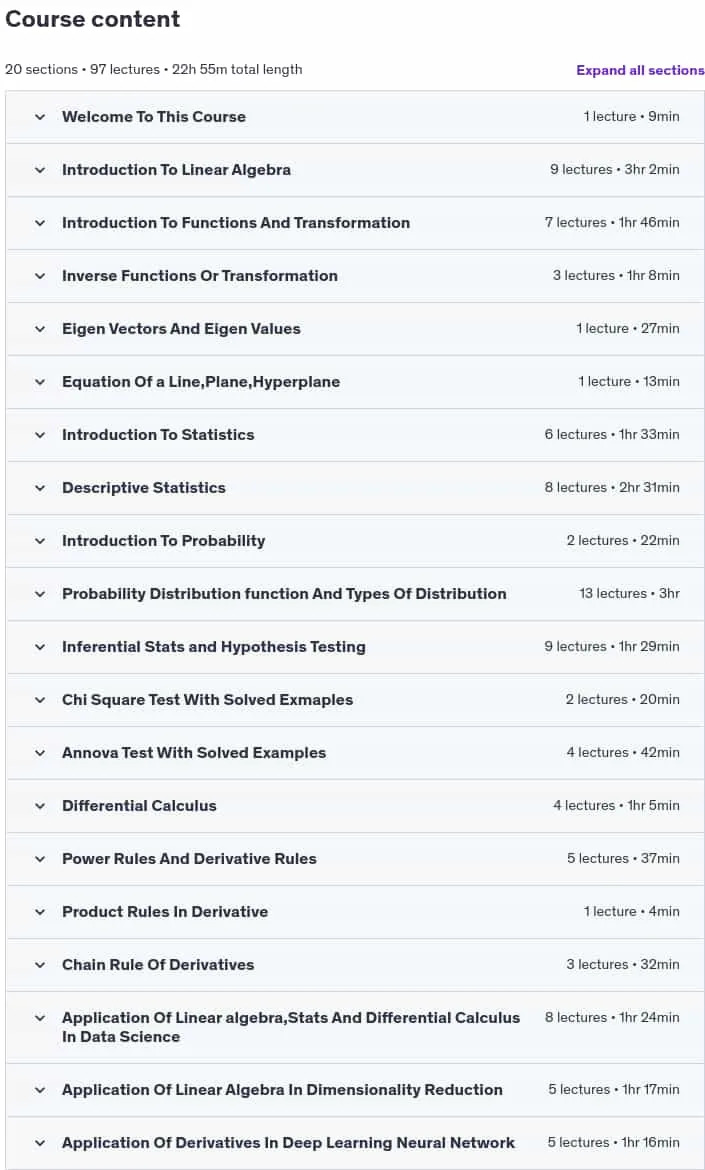
Task: Toggle the Introduction To Probability chevron
Action: 40,541
